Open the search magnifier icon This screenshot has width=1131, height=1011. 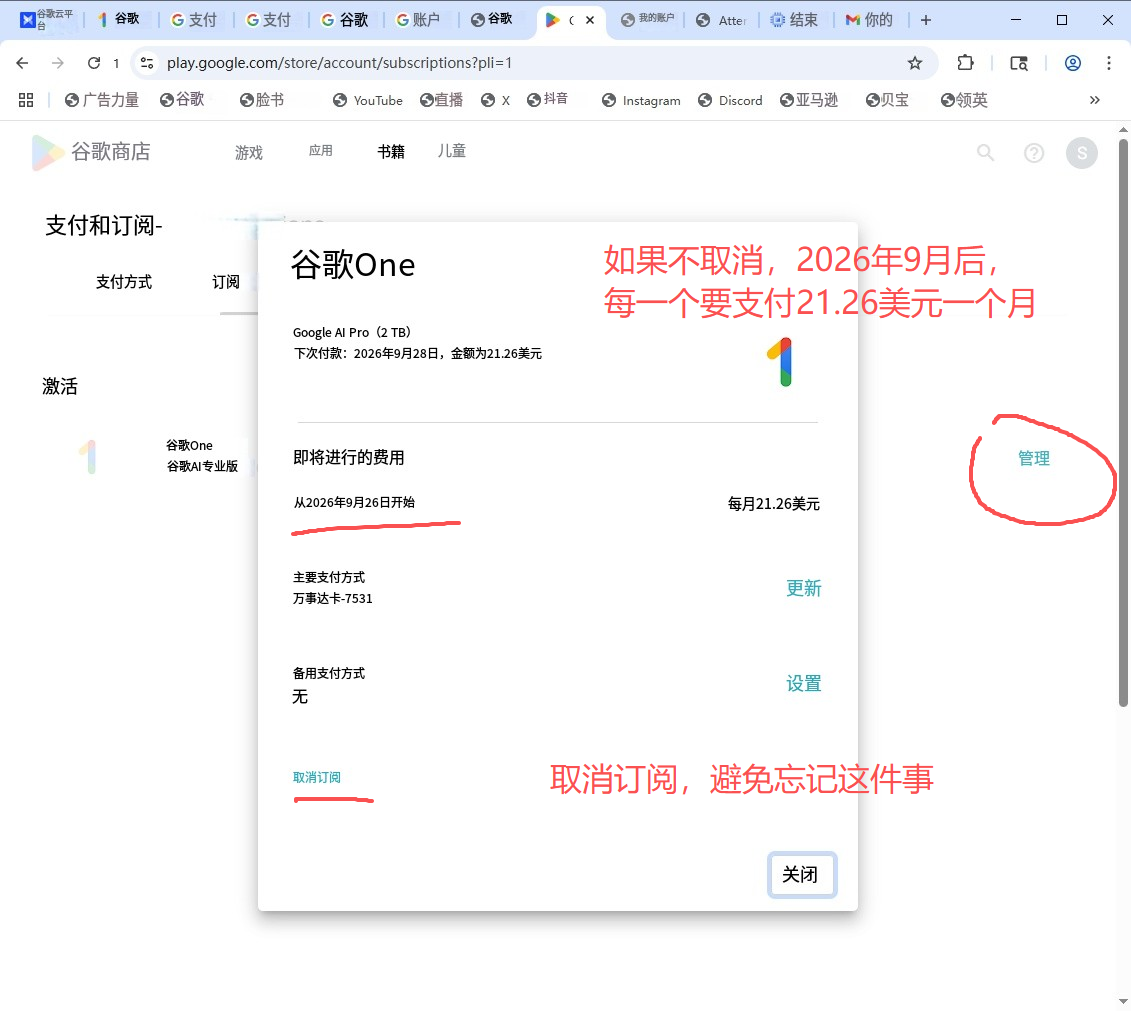[x=986, y=153]
